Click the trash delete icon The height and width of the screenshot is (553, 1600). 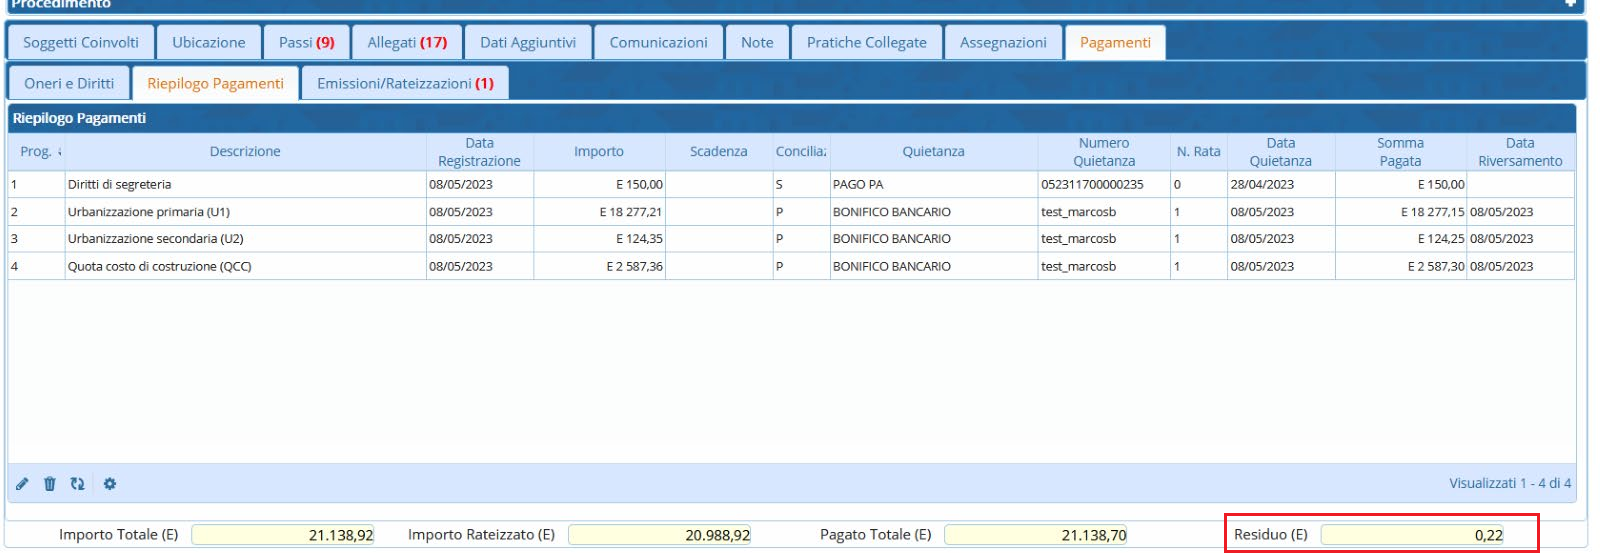[x=49, y=484]
